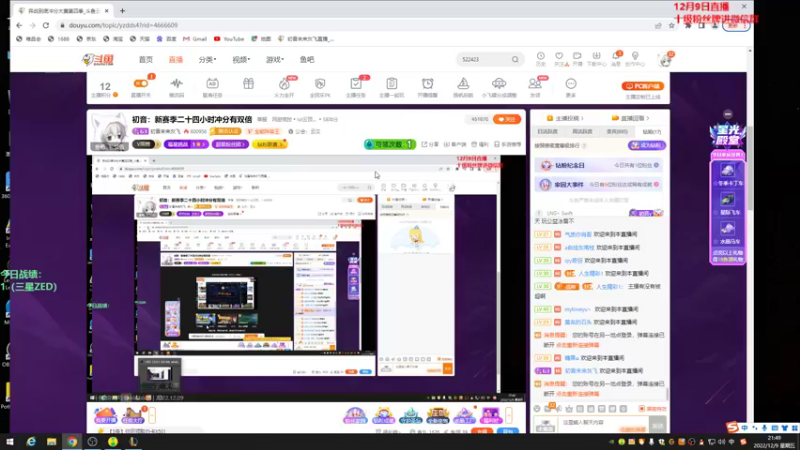Open the 我要开黑 icon below the player
The width and height of the screenshot is (800, 450).
106,415
